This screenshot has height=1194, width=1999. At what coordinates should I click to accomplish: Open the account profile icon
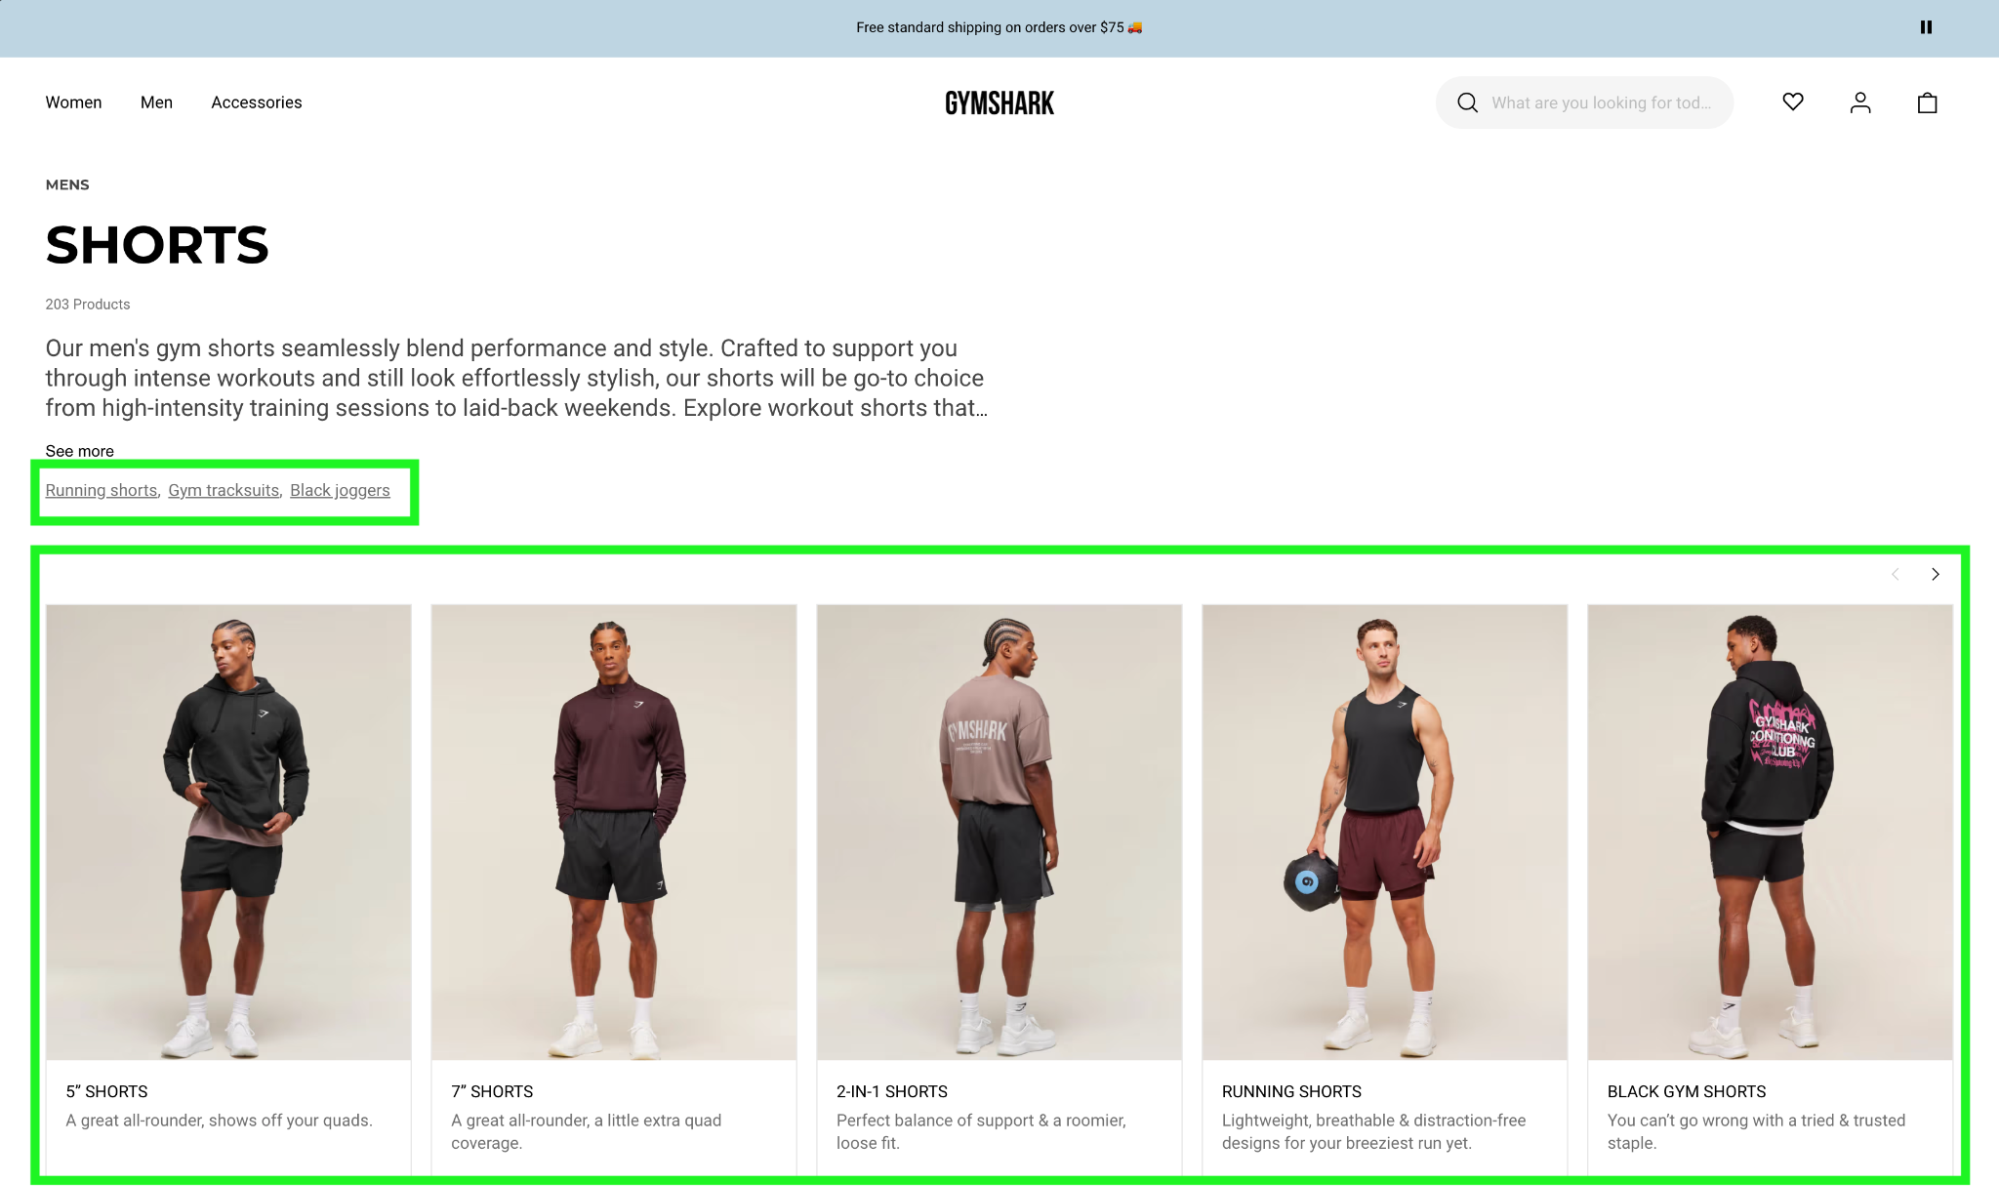point(1859,102)
